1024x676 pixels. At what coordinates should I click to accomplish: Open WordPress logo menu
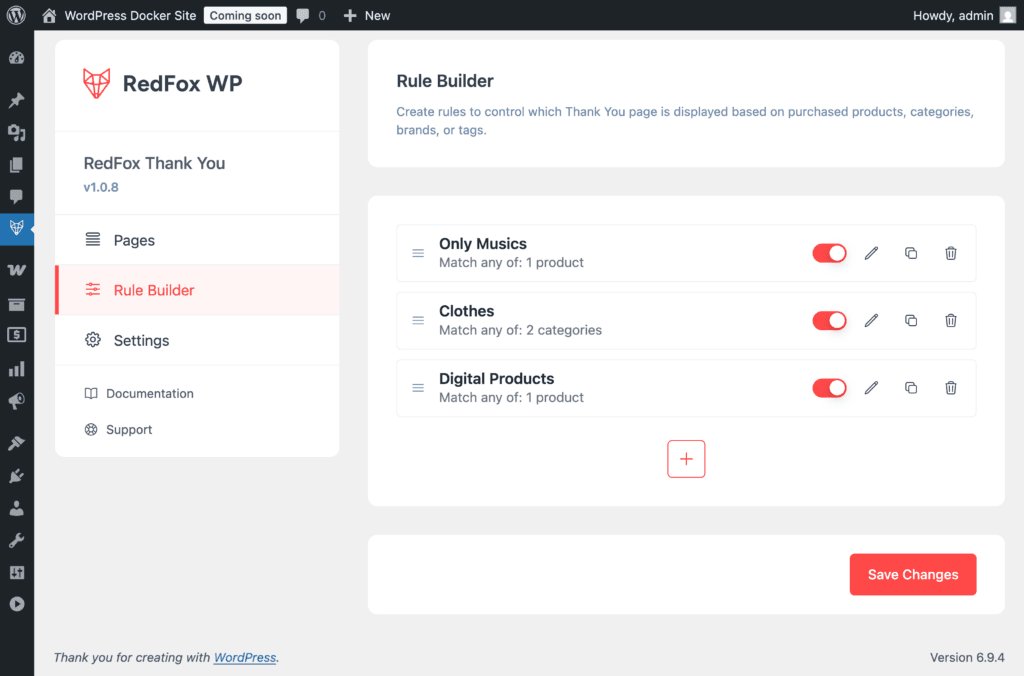pyautogui.click(x=16, y=15)
